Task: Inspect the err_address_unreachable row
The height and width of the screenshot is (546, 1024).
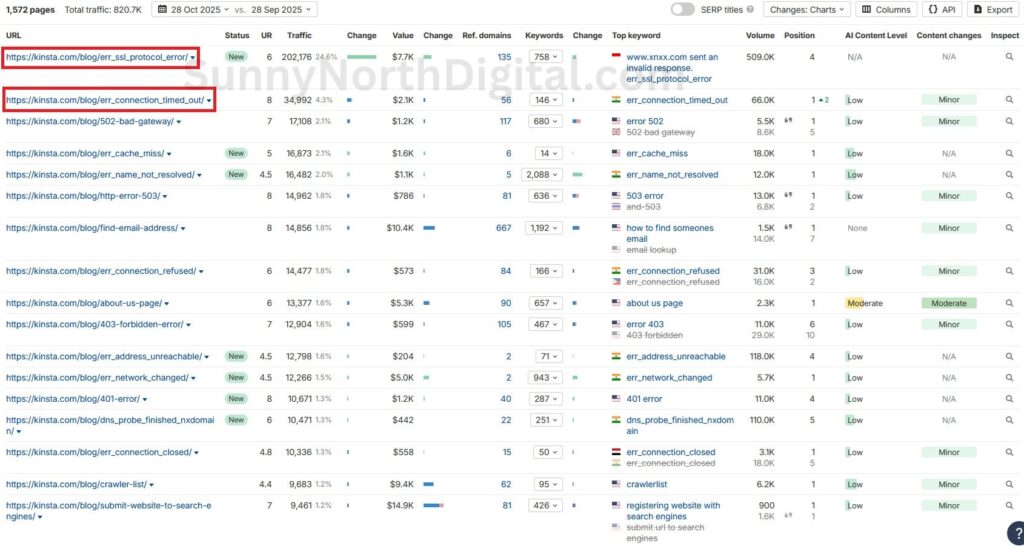Action: [1009, 357]
